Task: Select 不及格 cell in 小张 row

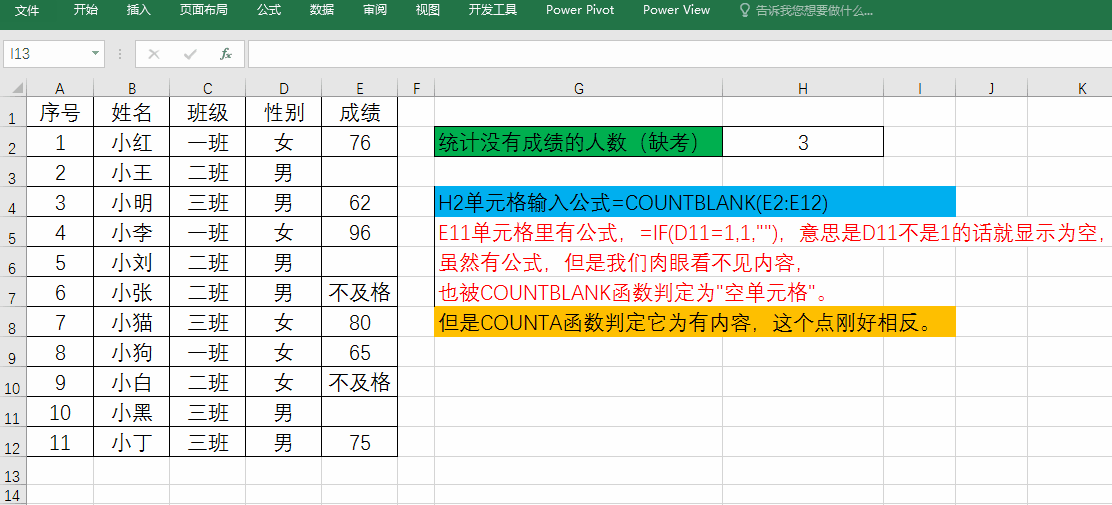Action: (360, 292)
